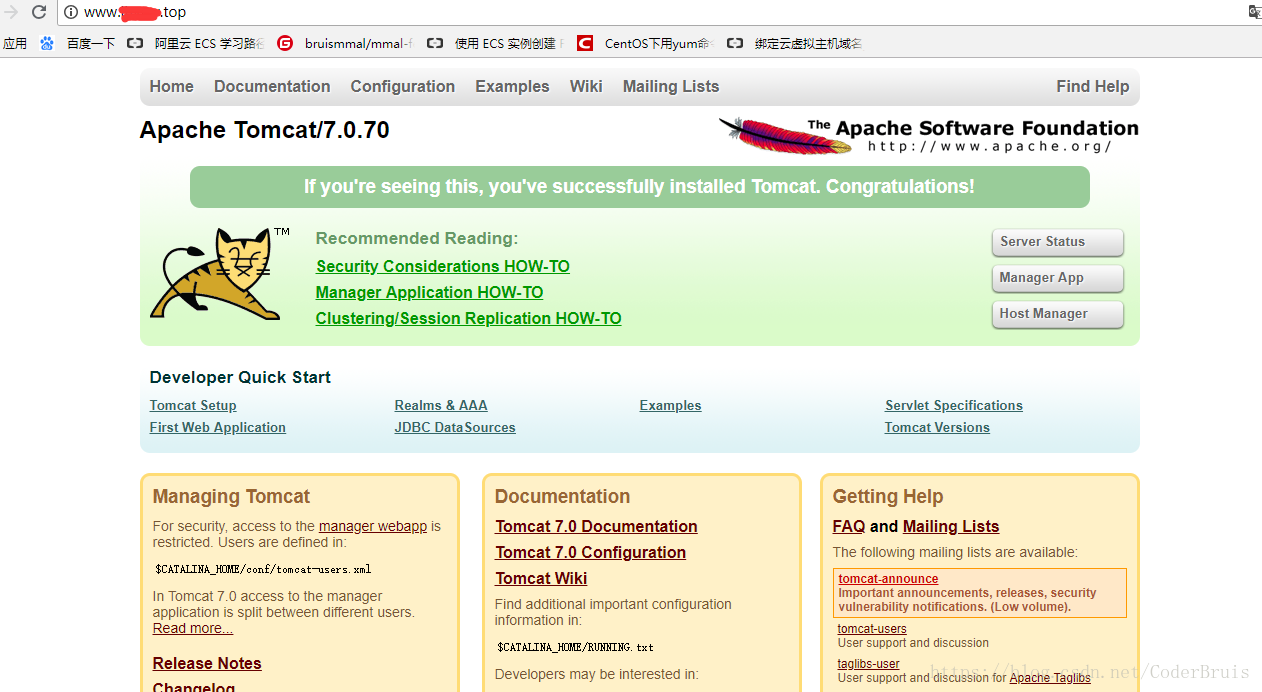This screenshot has height=692, width=1262.
Task: Click the forward navigation arrow
Action: [11, 12]
